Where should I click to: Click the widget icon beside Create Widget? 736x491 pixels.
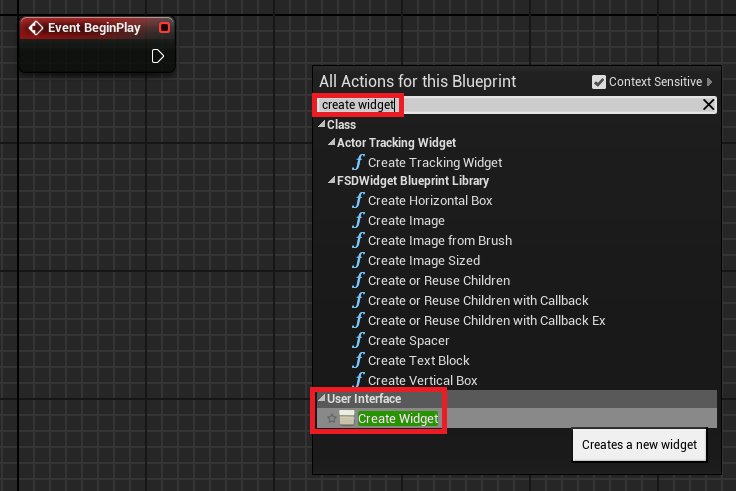346,418
